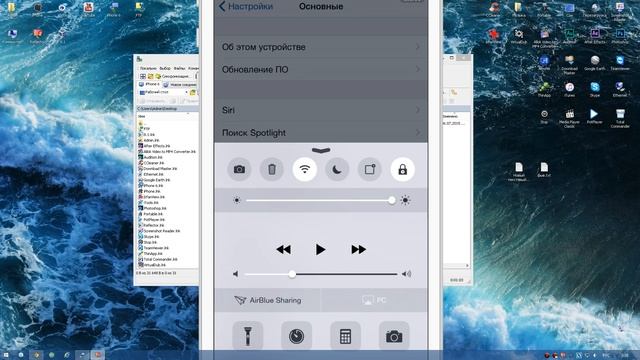Switch to the Новое соединение tab
Screen dimensions: 640x360
point(180,84)
